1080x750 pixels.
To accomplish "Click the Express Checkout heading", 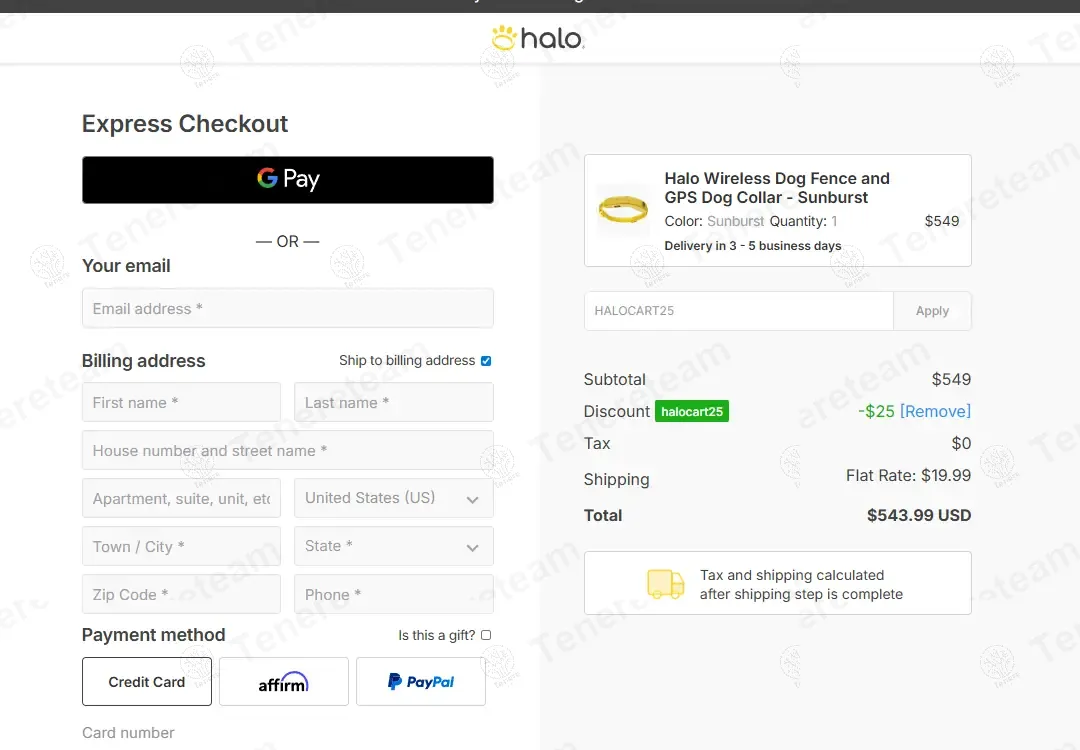I will pyautogui.click(x=185, y=124).
